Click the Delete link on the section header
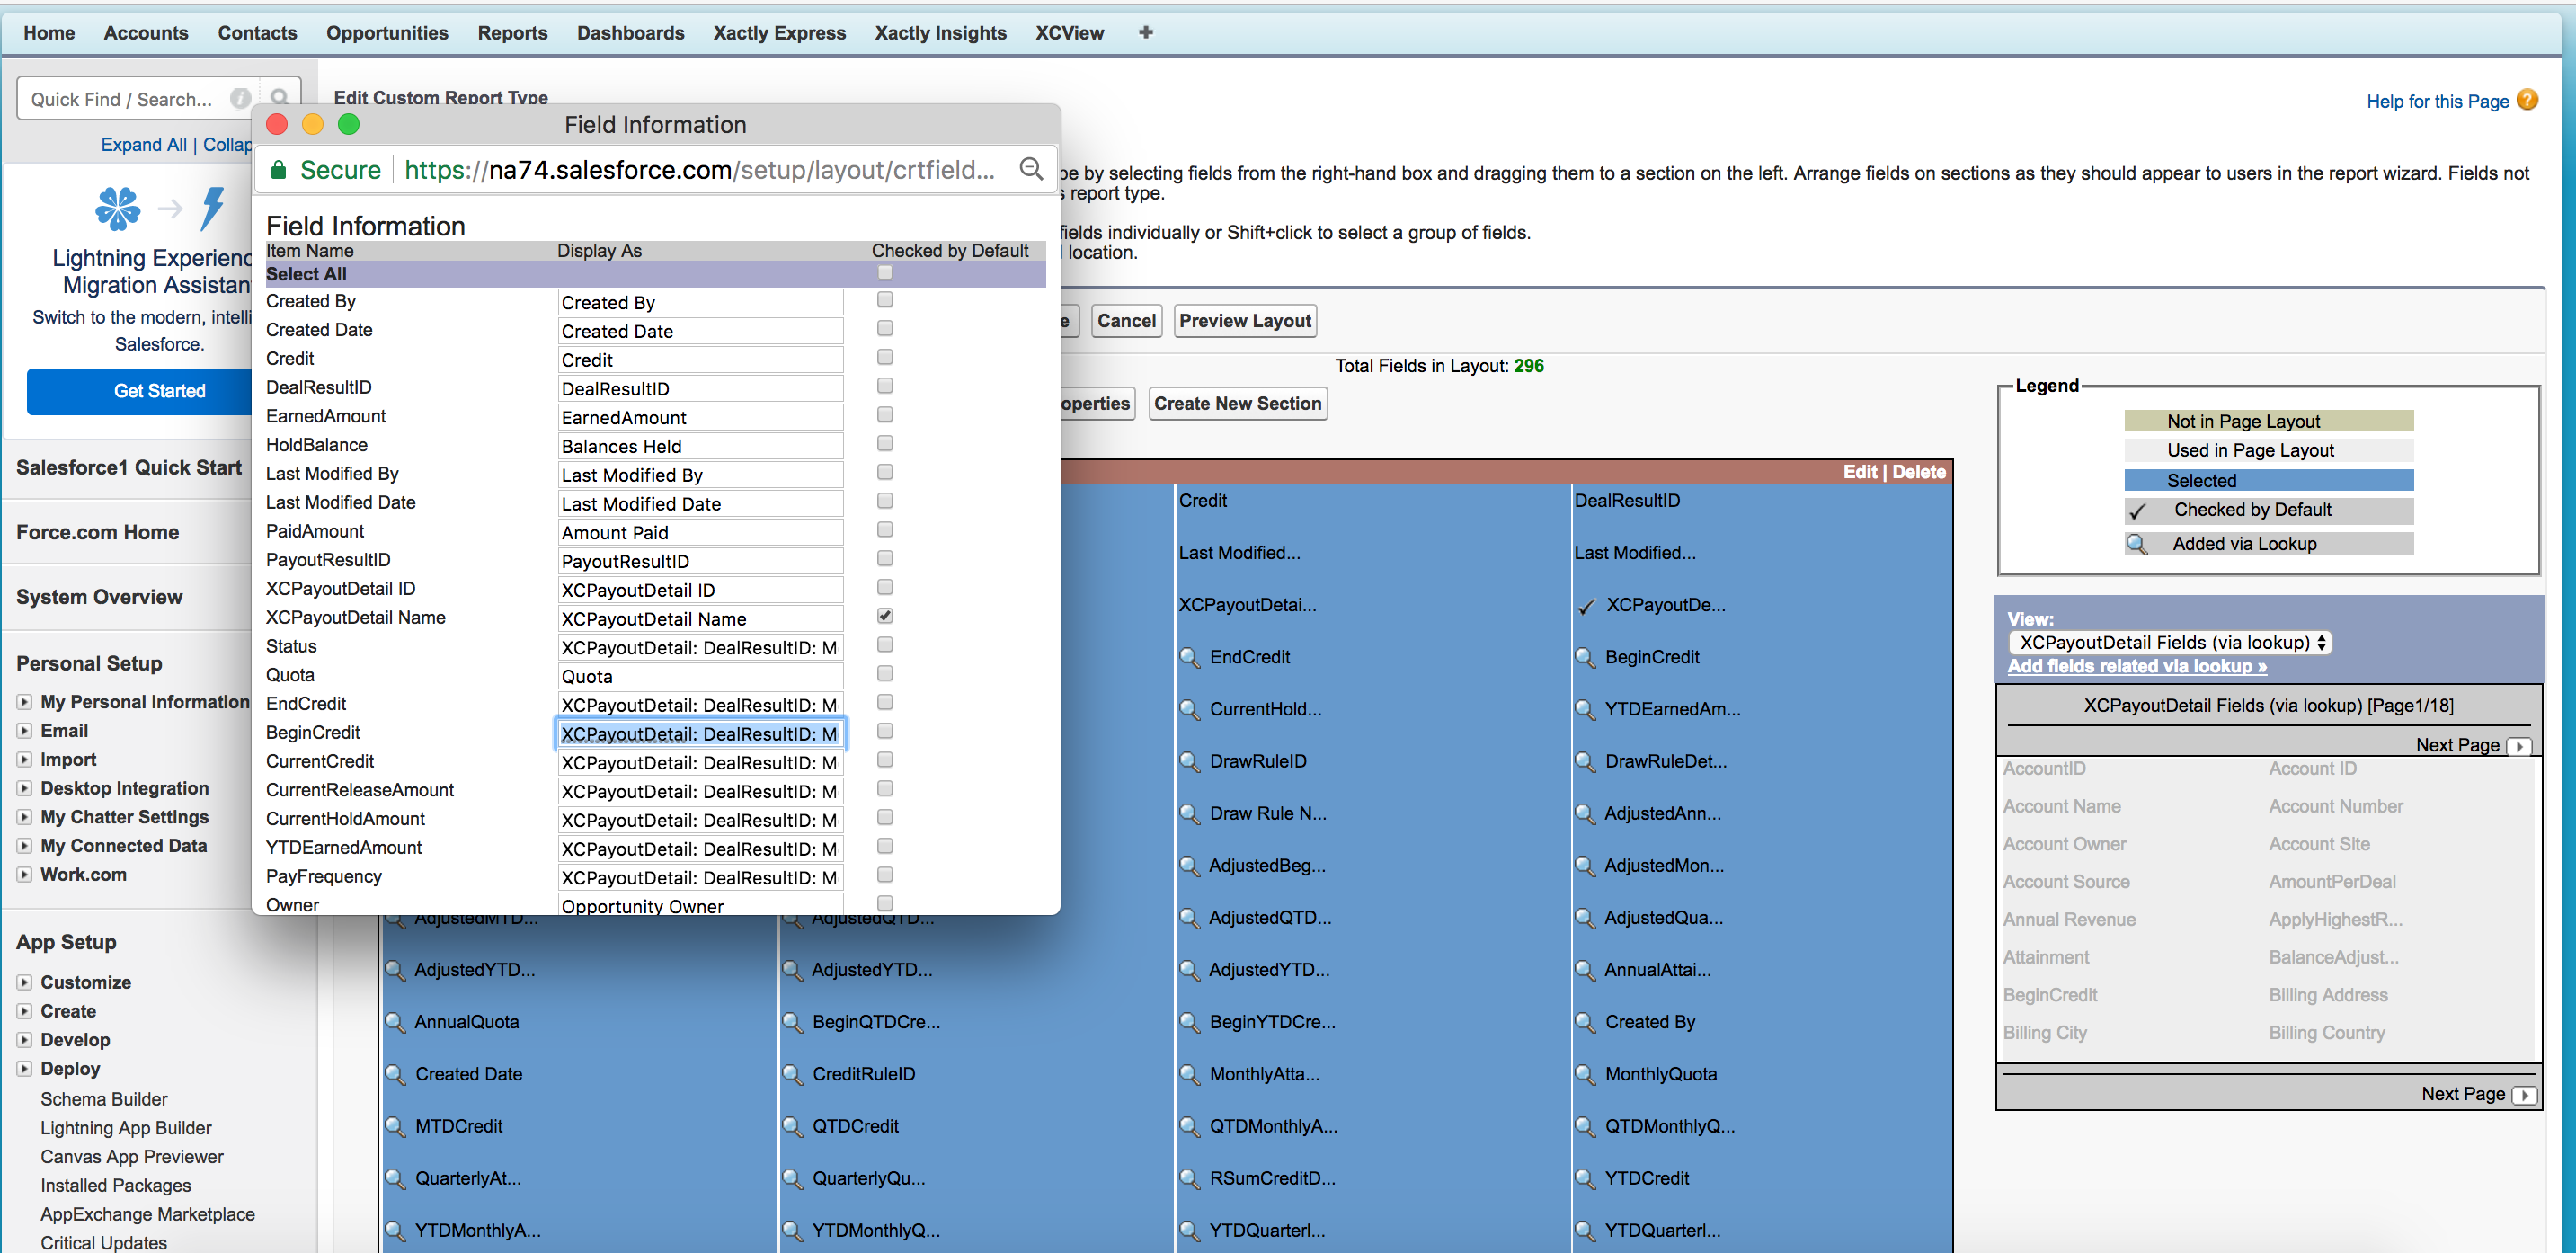This screenshot has width=2576, height=1253. (1918, 472)
